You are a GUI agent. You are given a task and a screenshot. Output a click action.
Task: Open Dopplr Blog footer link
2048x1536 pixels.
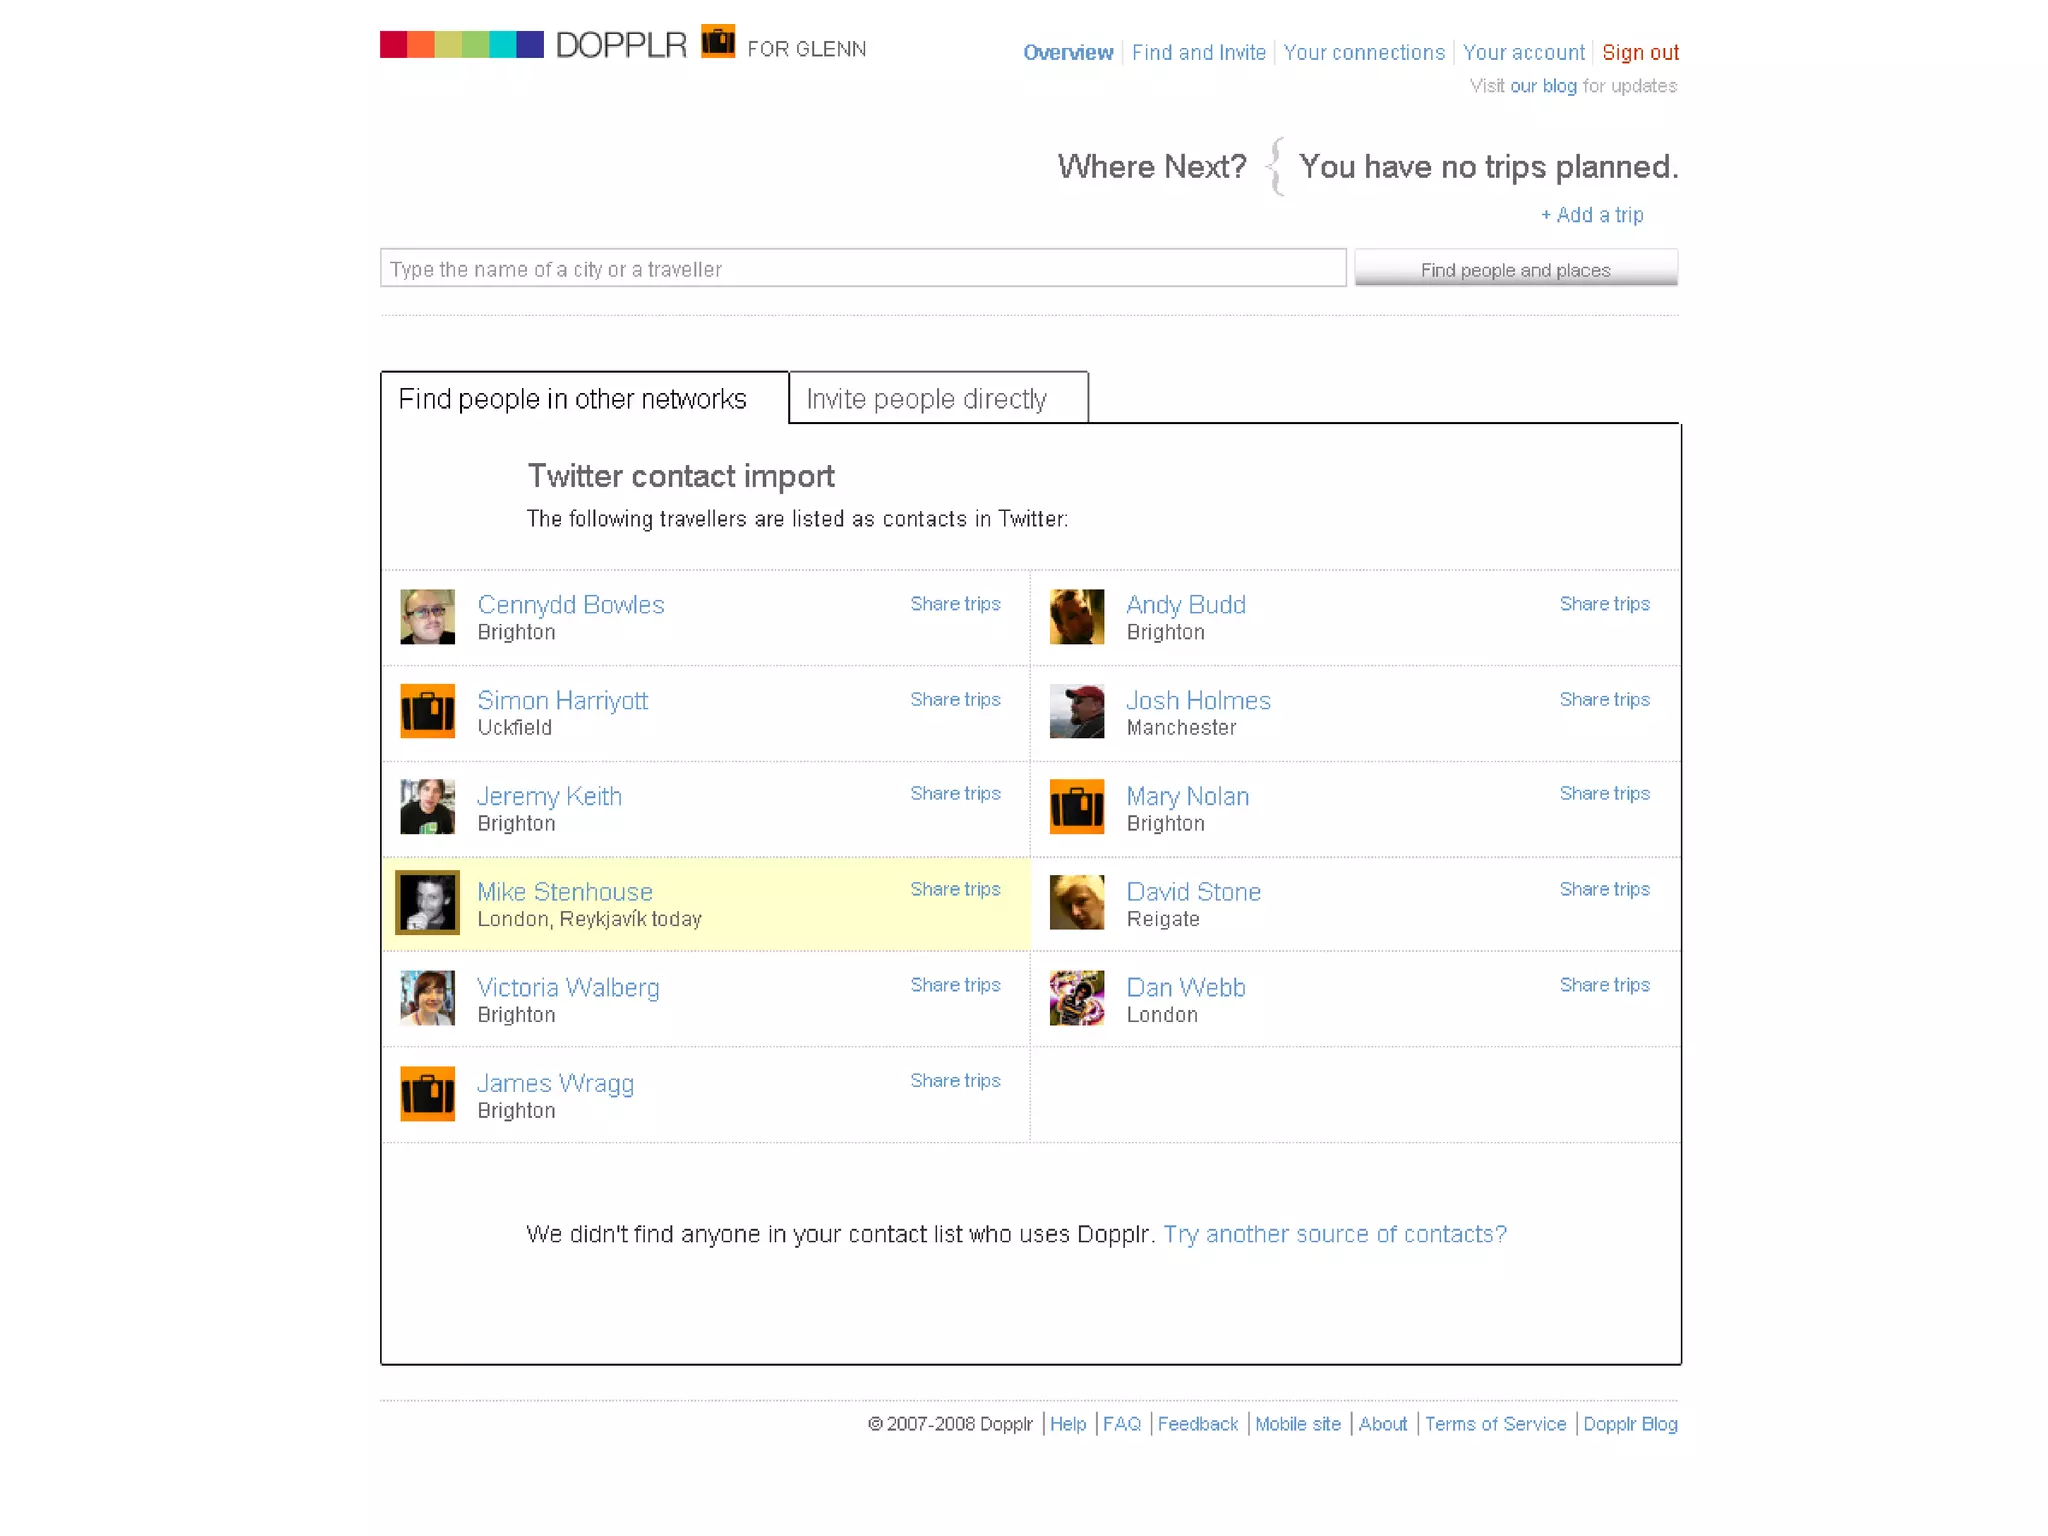coord(1630,1424)
